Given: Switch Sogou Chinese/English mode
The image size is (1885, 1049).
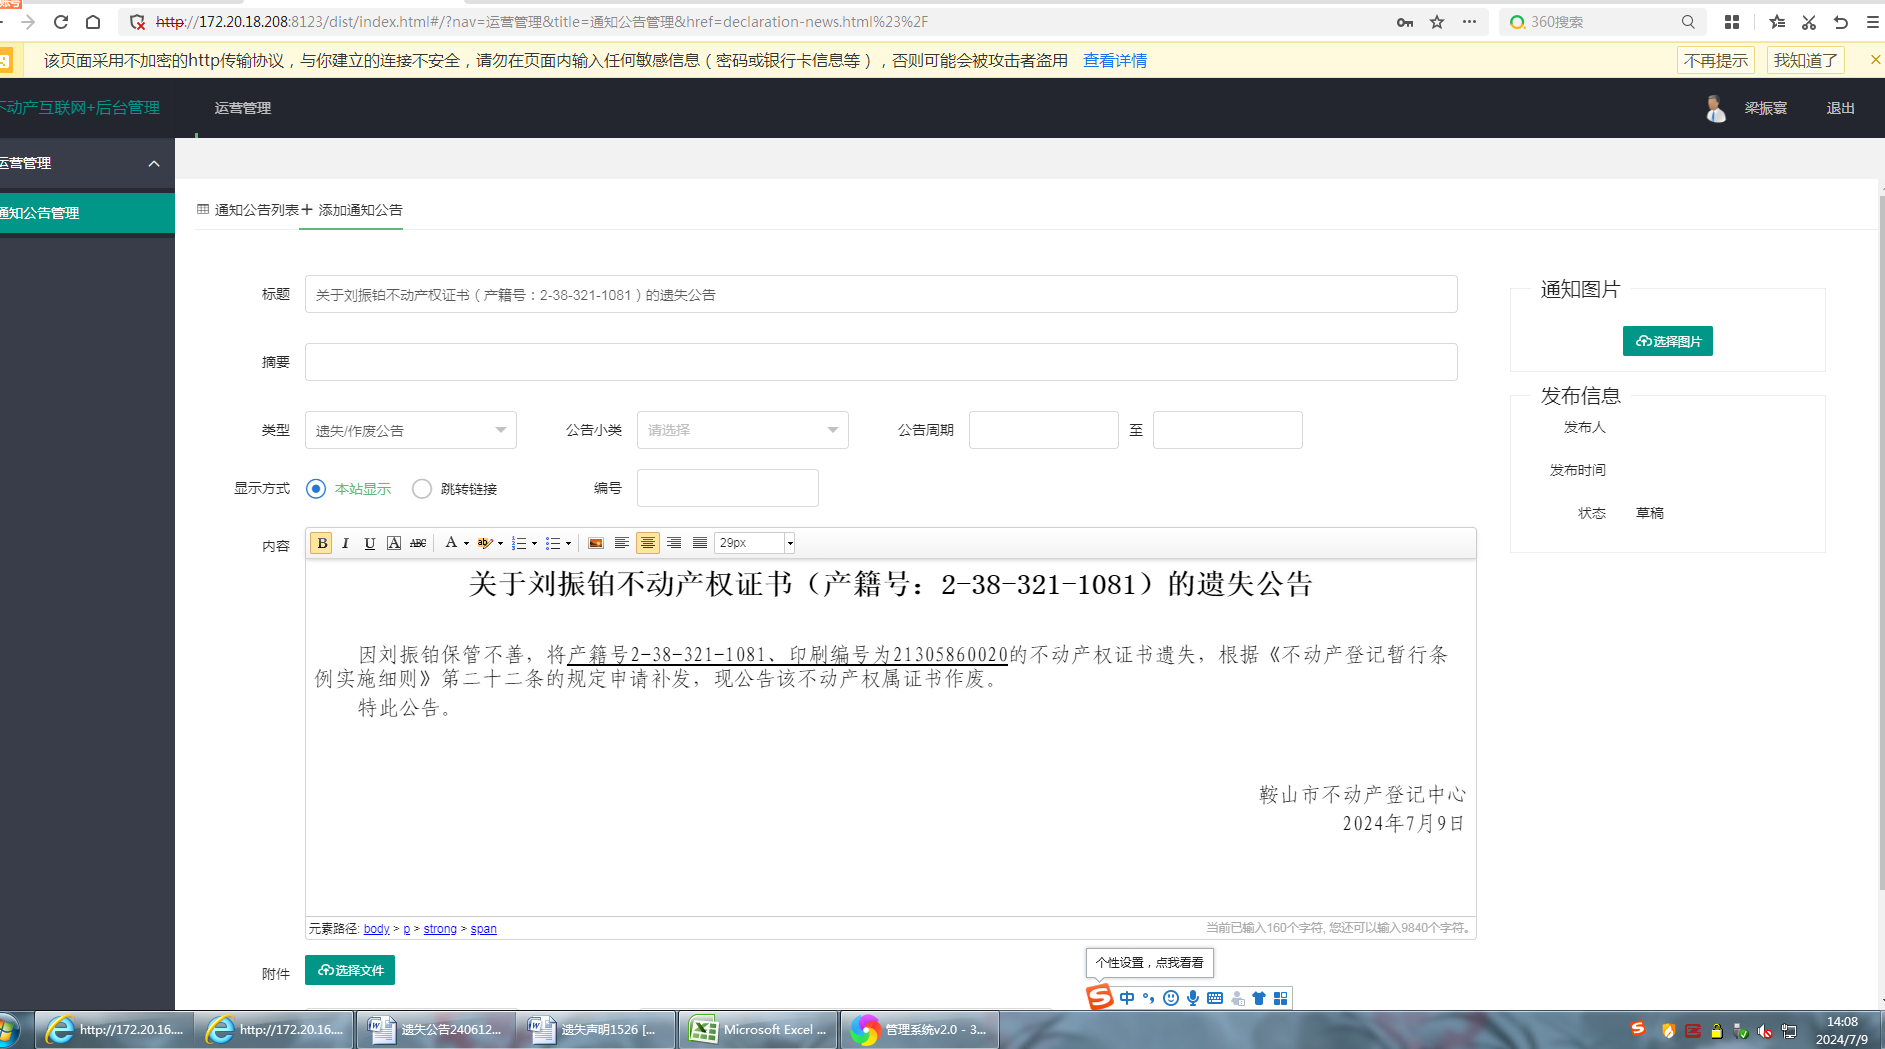Looking at the screenshot, I should tap(1127, 998).
